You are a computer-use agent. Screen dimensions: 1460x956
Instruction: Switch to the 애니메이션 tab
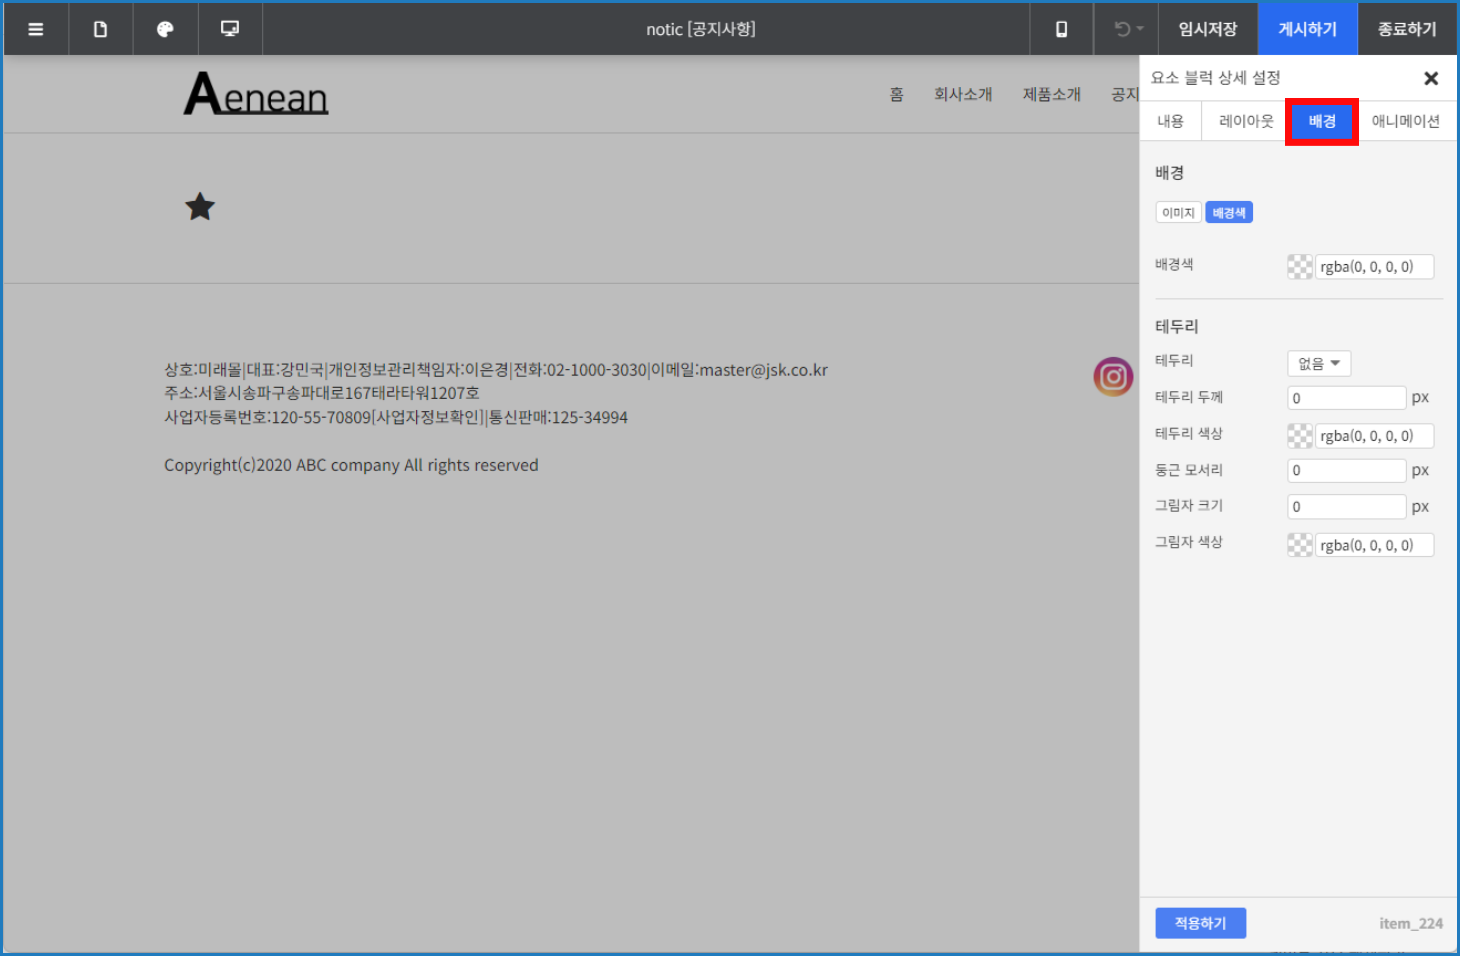(x=1405, y=121)
